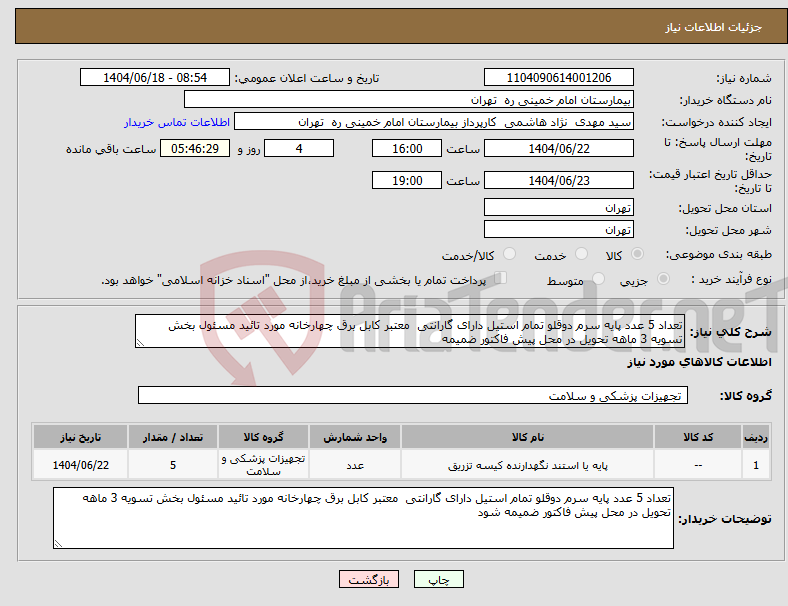The height and width of the screenshot is (606, 788).
Task: Click the واحد شمارش column header
Action: (355, 437)
